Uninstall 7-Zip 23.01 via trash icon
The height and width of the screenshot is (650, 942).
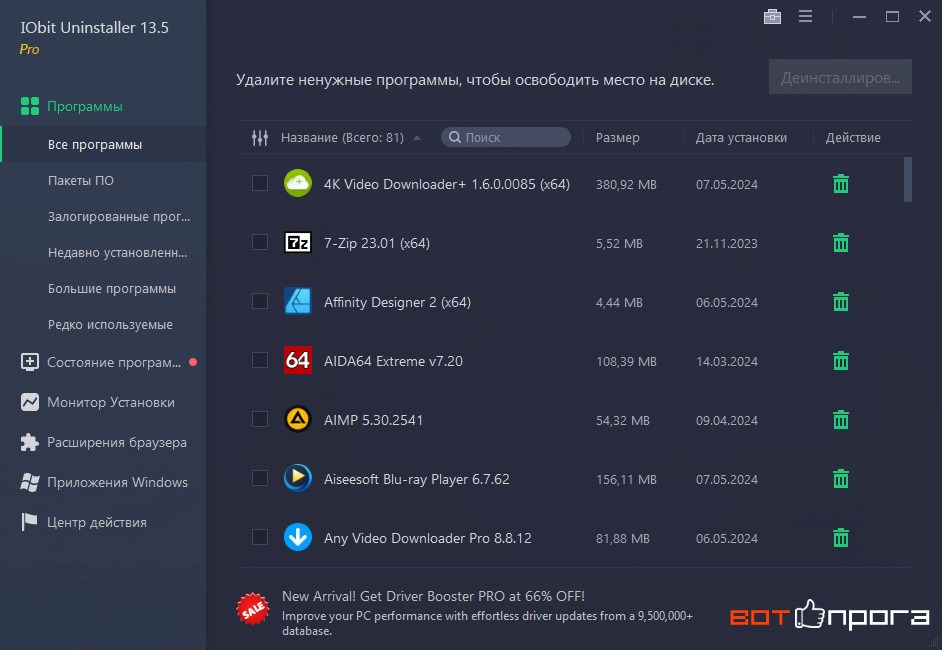840,243
